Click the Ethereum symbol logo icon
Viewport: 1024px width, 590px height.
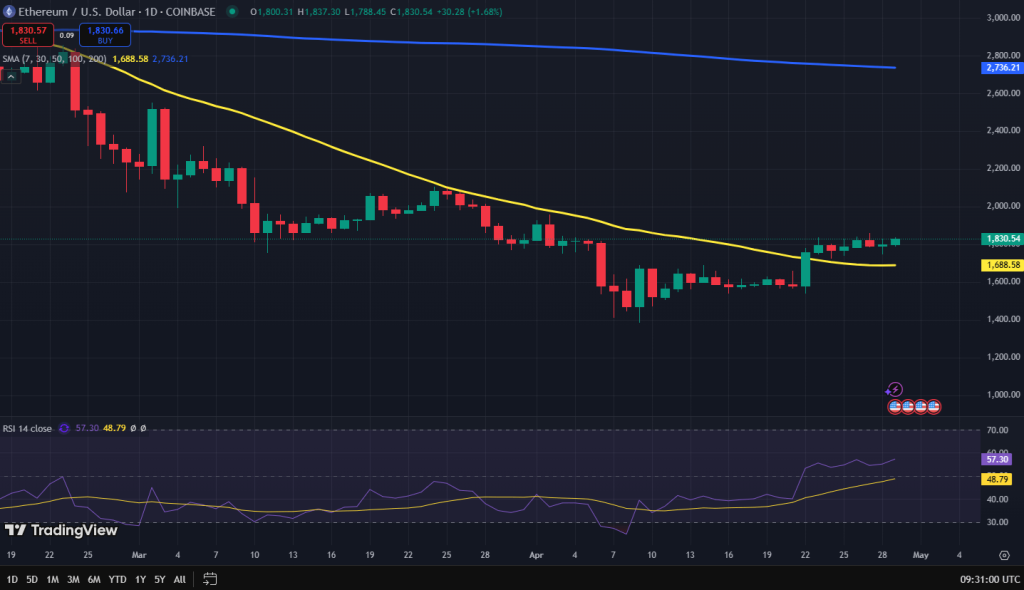9,12
